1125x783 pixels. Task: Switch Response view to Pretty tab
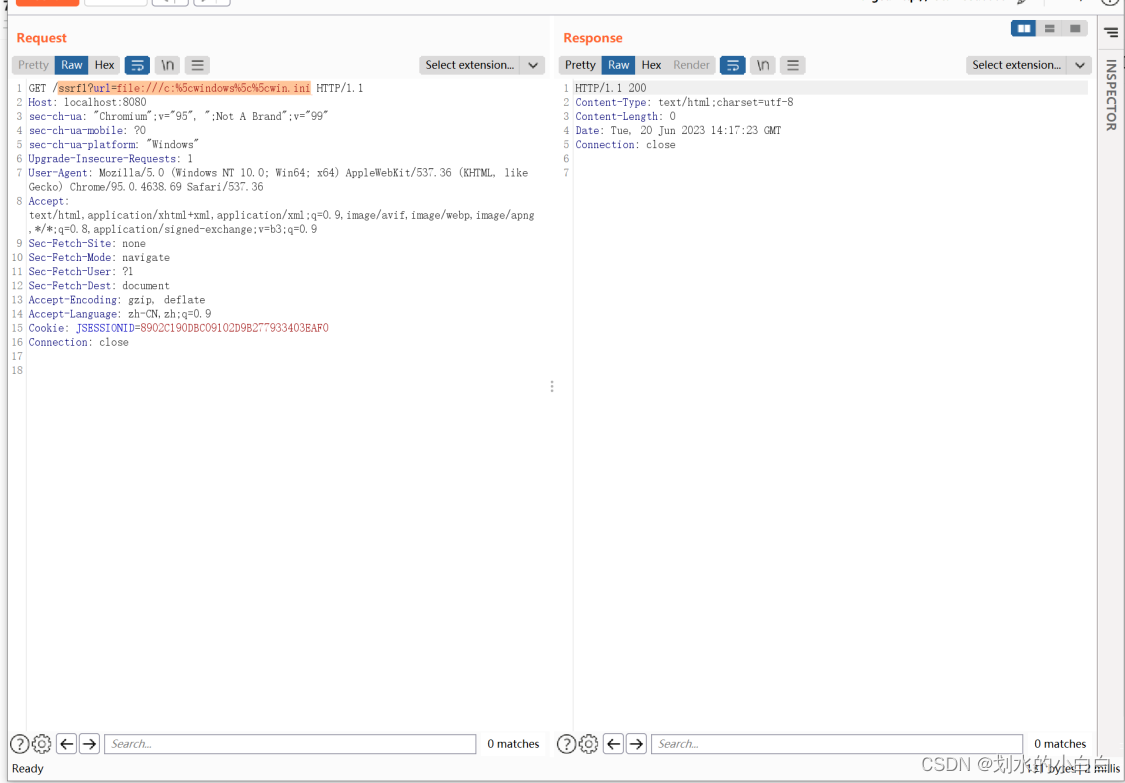pyautogui.click(x=580, y=65)
